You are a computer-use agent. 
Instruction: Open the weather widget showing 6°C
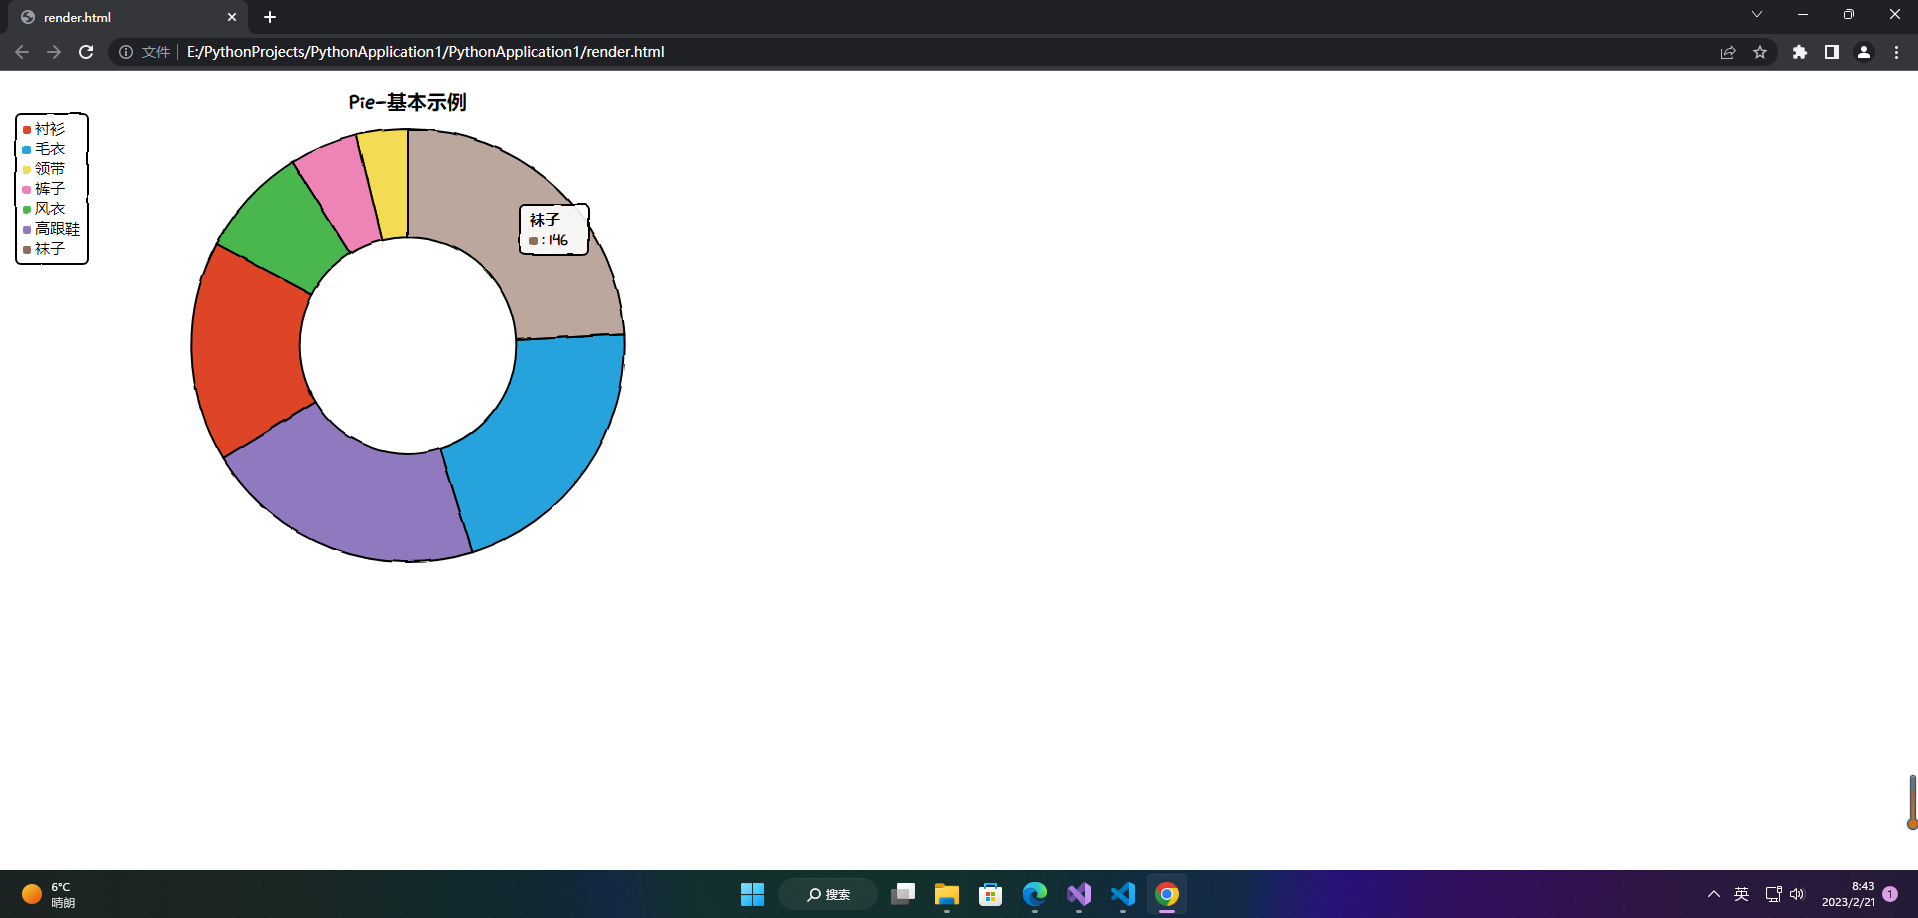coord(48,894)
